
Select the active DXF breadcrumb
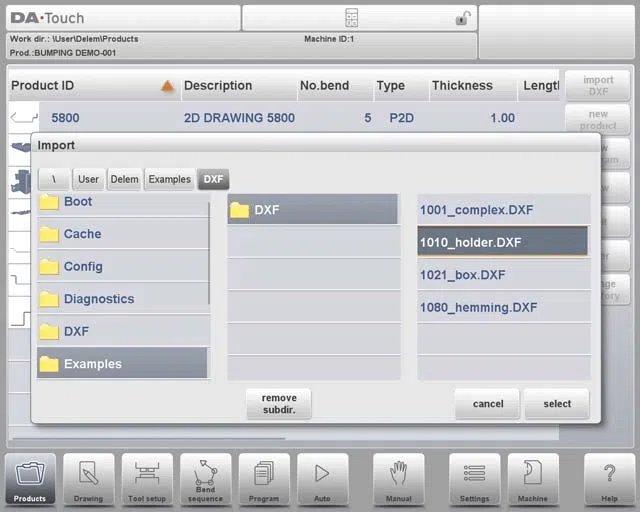click(213, 179)
